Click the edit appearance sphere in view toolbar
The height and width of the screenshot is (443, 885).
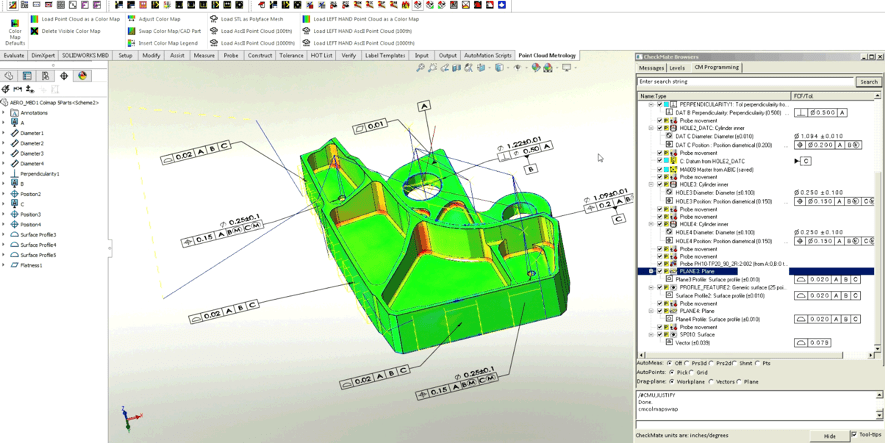coord(536,68)
